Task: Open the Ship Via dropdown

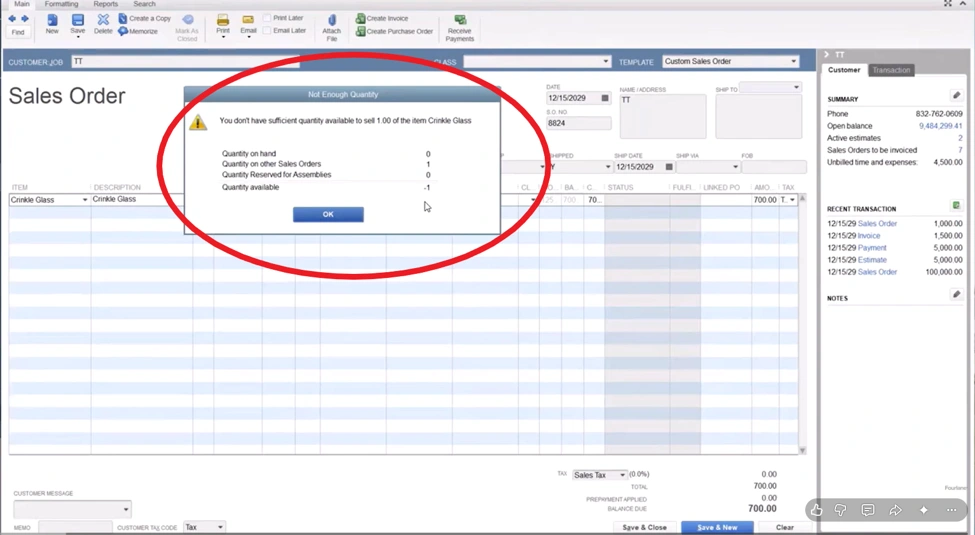Action: [x=735, y=167]
